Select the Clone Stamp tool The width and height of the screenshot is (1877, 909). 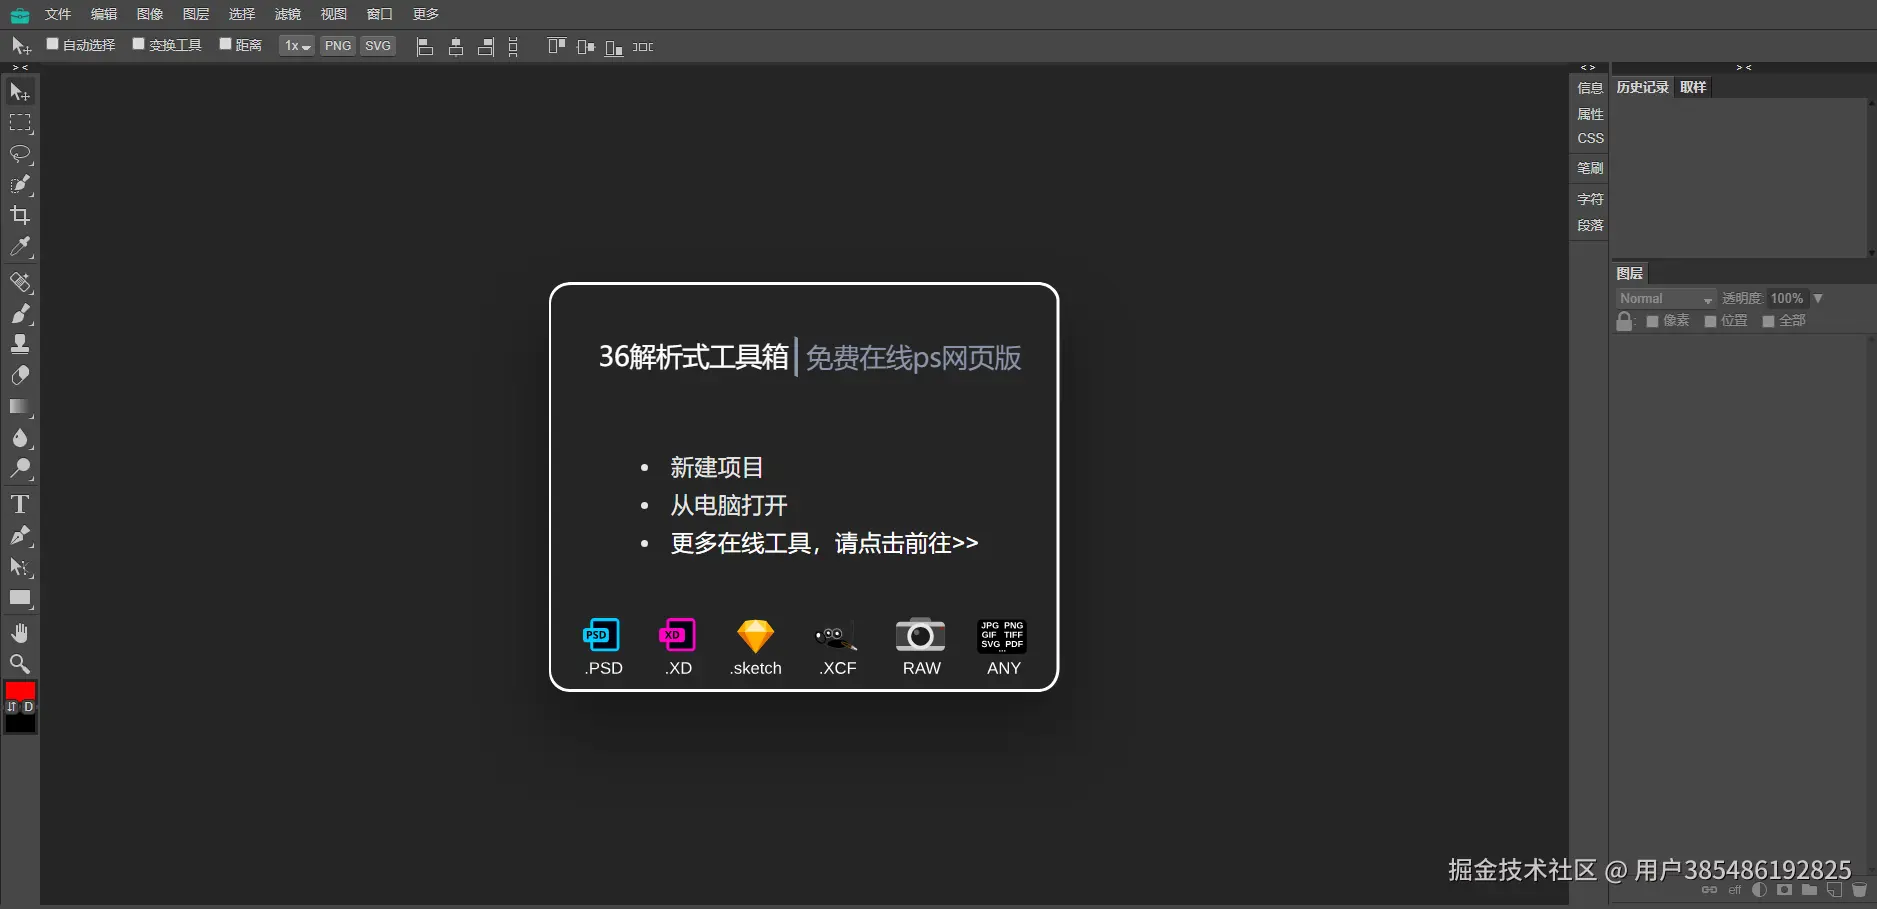coord(20,345)
